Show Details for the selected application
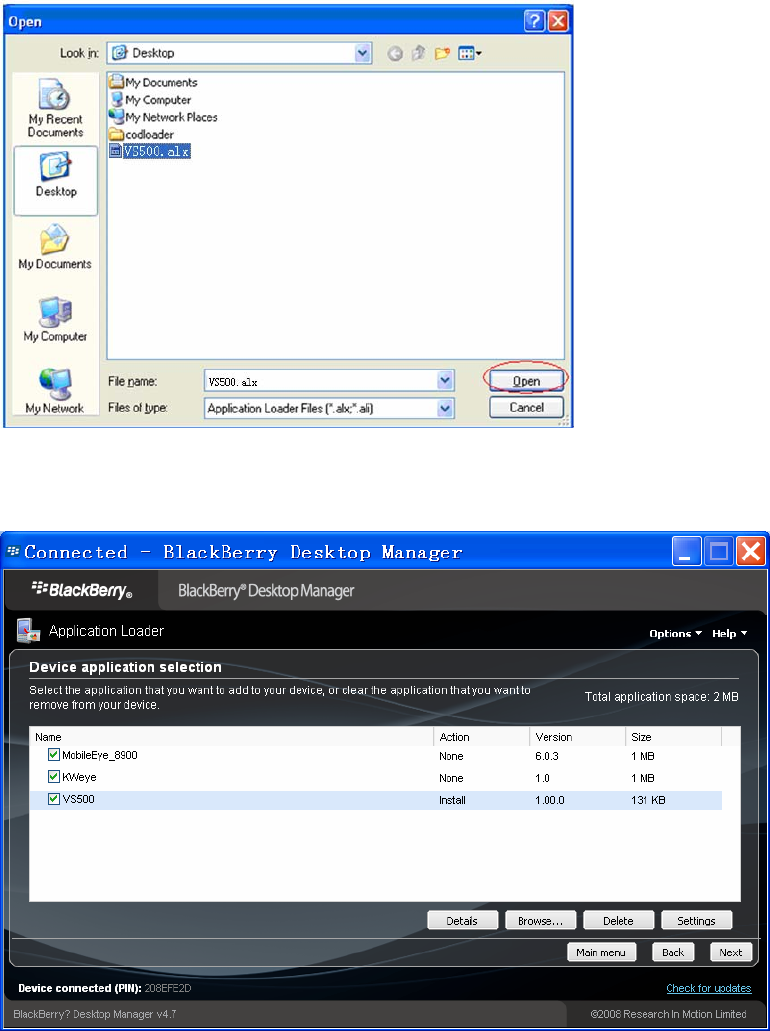 (462, 921)
